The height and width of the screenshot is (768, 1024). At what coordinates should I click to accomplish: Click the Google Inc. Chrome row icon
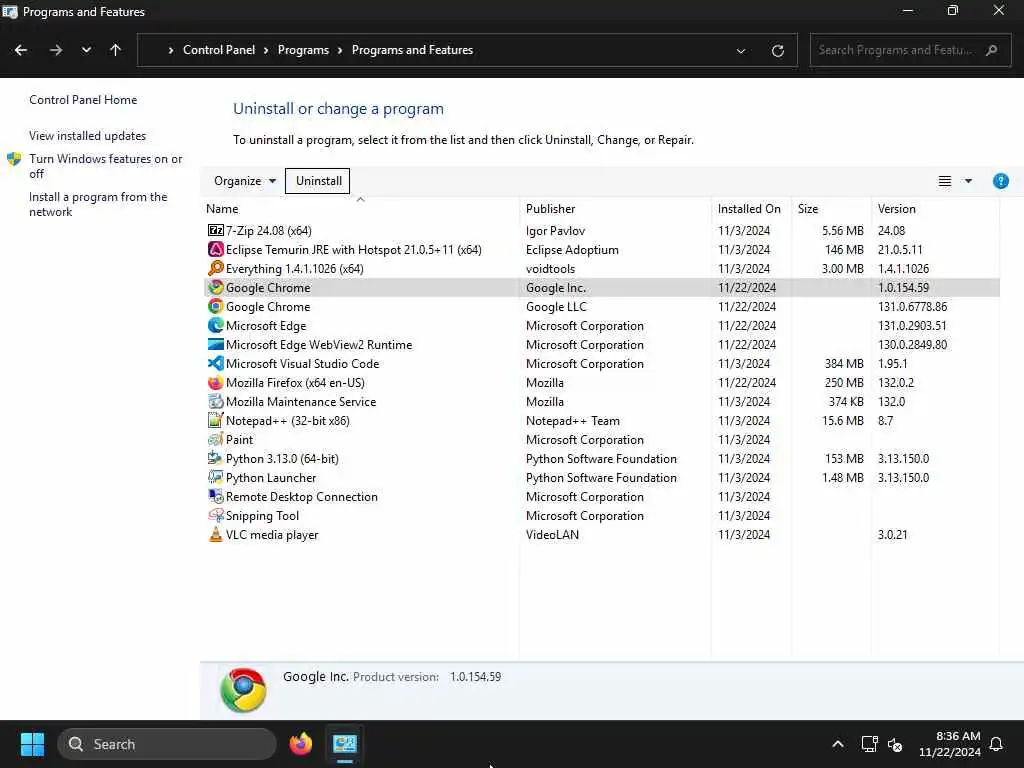(216, 287)
